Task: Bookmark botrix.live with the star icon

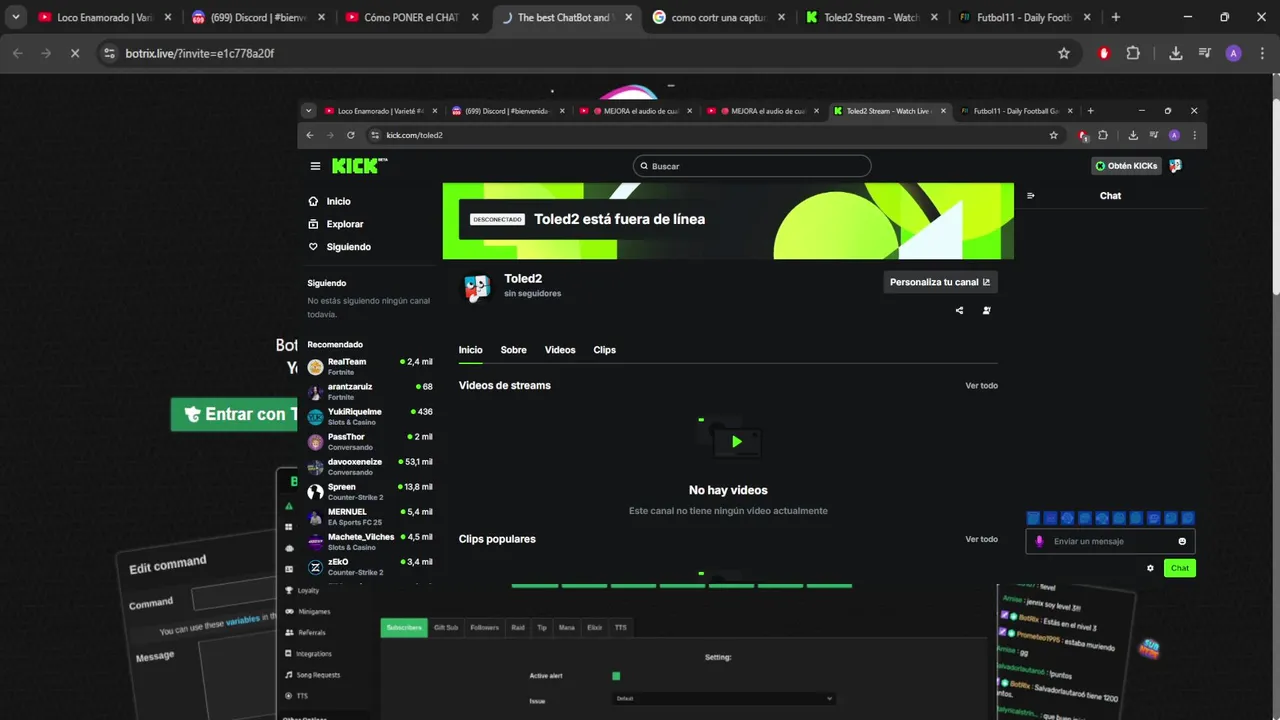Action: coord(1064,53)
